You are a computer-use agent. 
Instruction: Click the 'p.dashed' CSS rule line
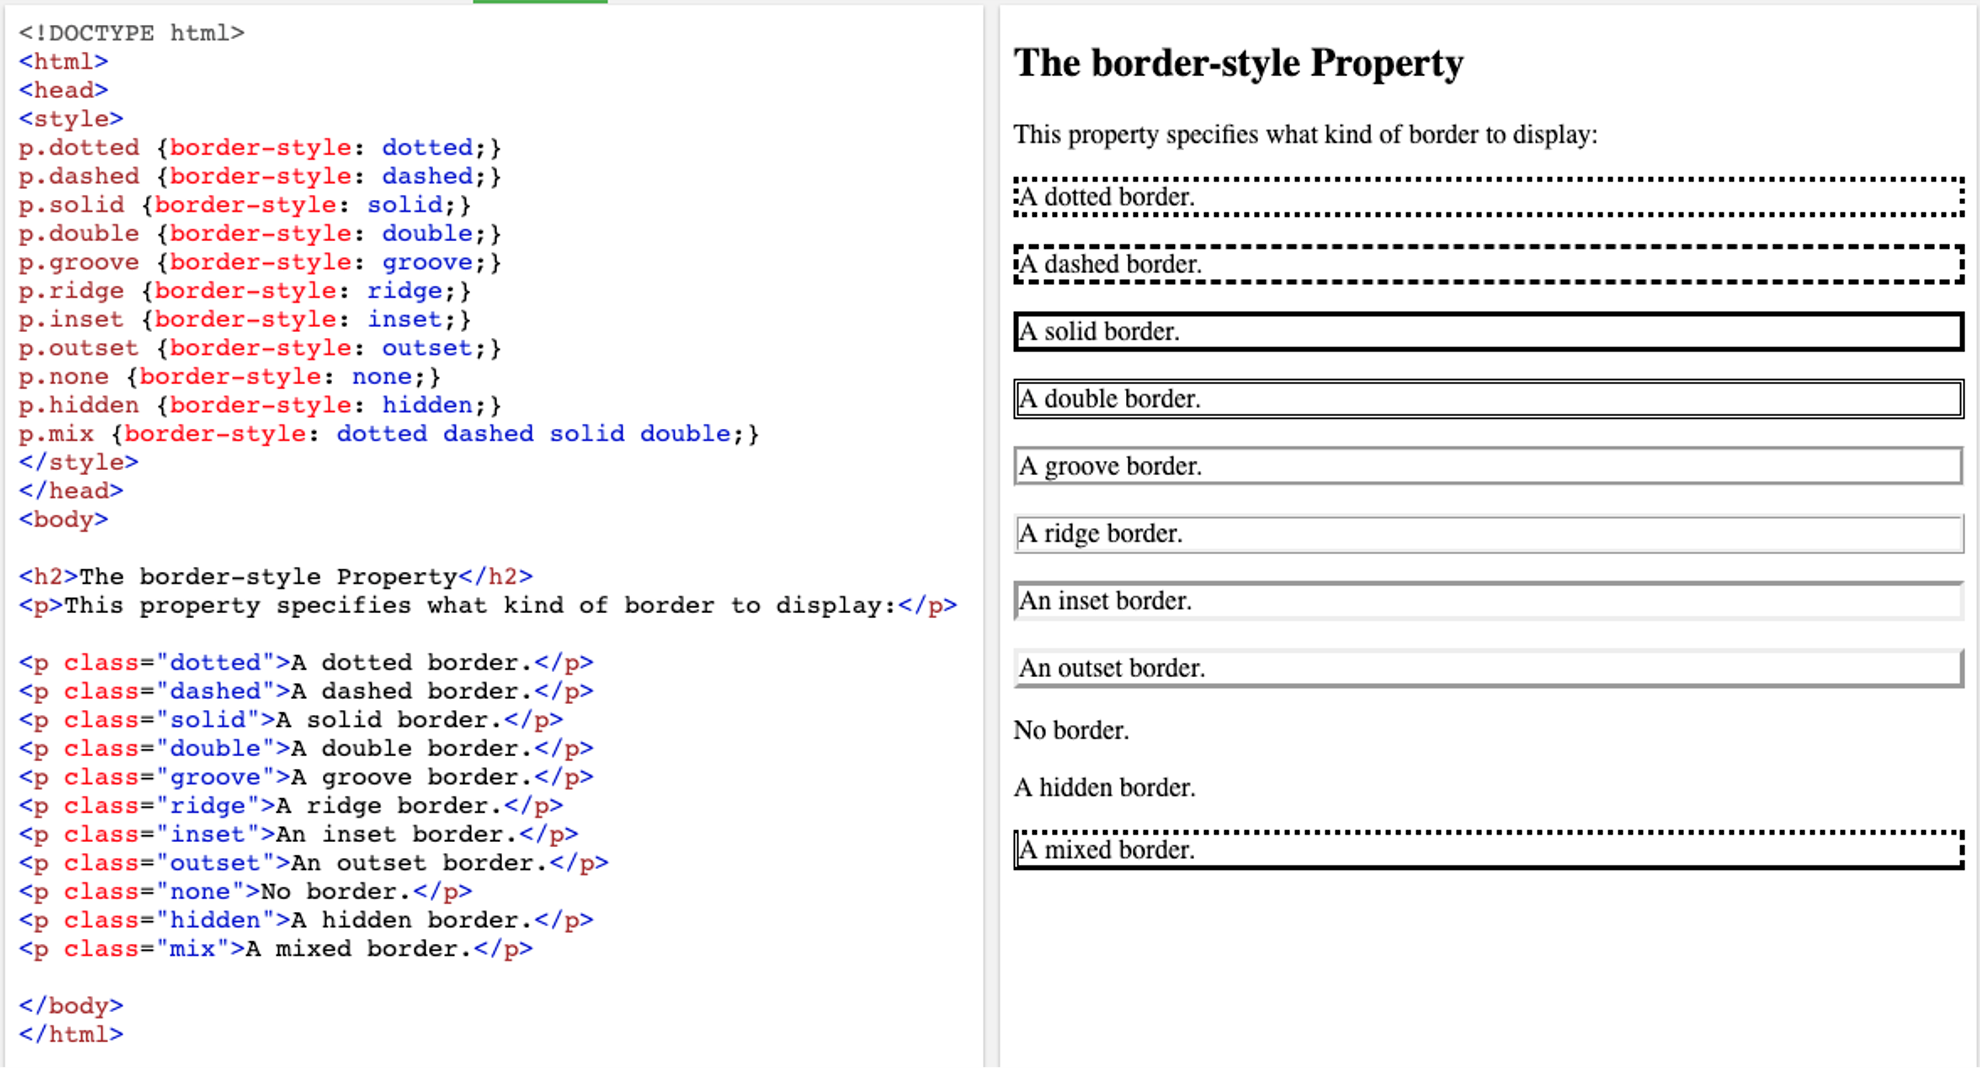(260, 176)
